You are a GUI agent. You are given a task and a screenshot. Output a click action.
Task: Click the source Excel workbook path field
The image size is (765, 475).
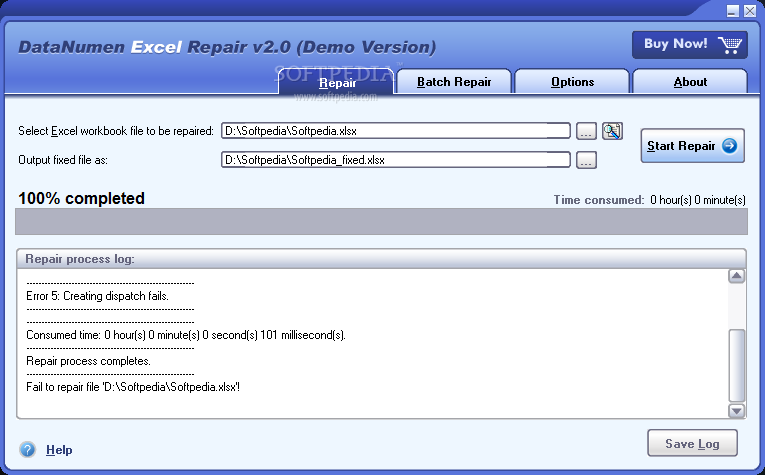pyautogui.click(x=396, y=131)
